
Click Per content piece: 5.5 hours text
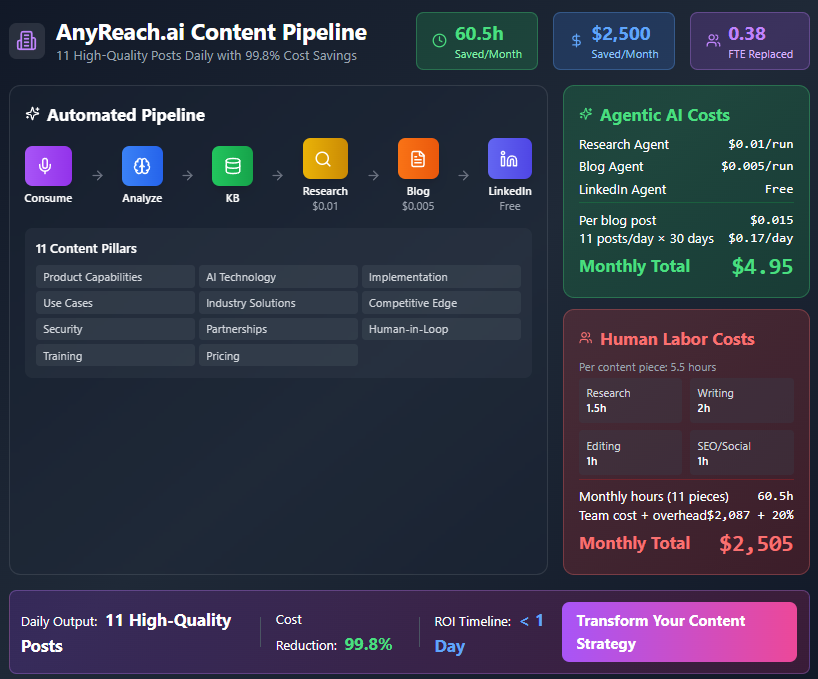(647, 367)
